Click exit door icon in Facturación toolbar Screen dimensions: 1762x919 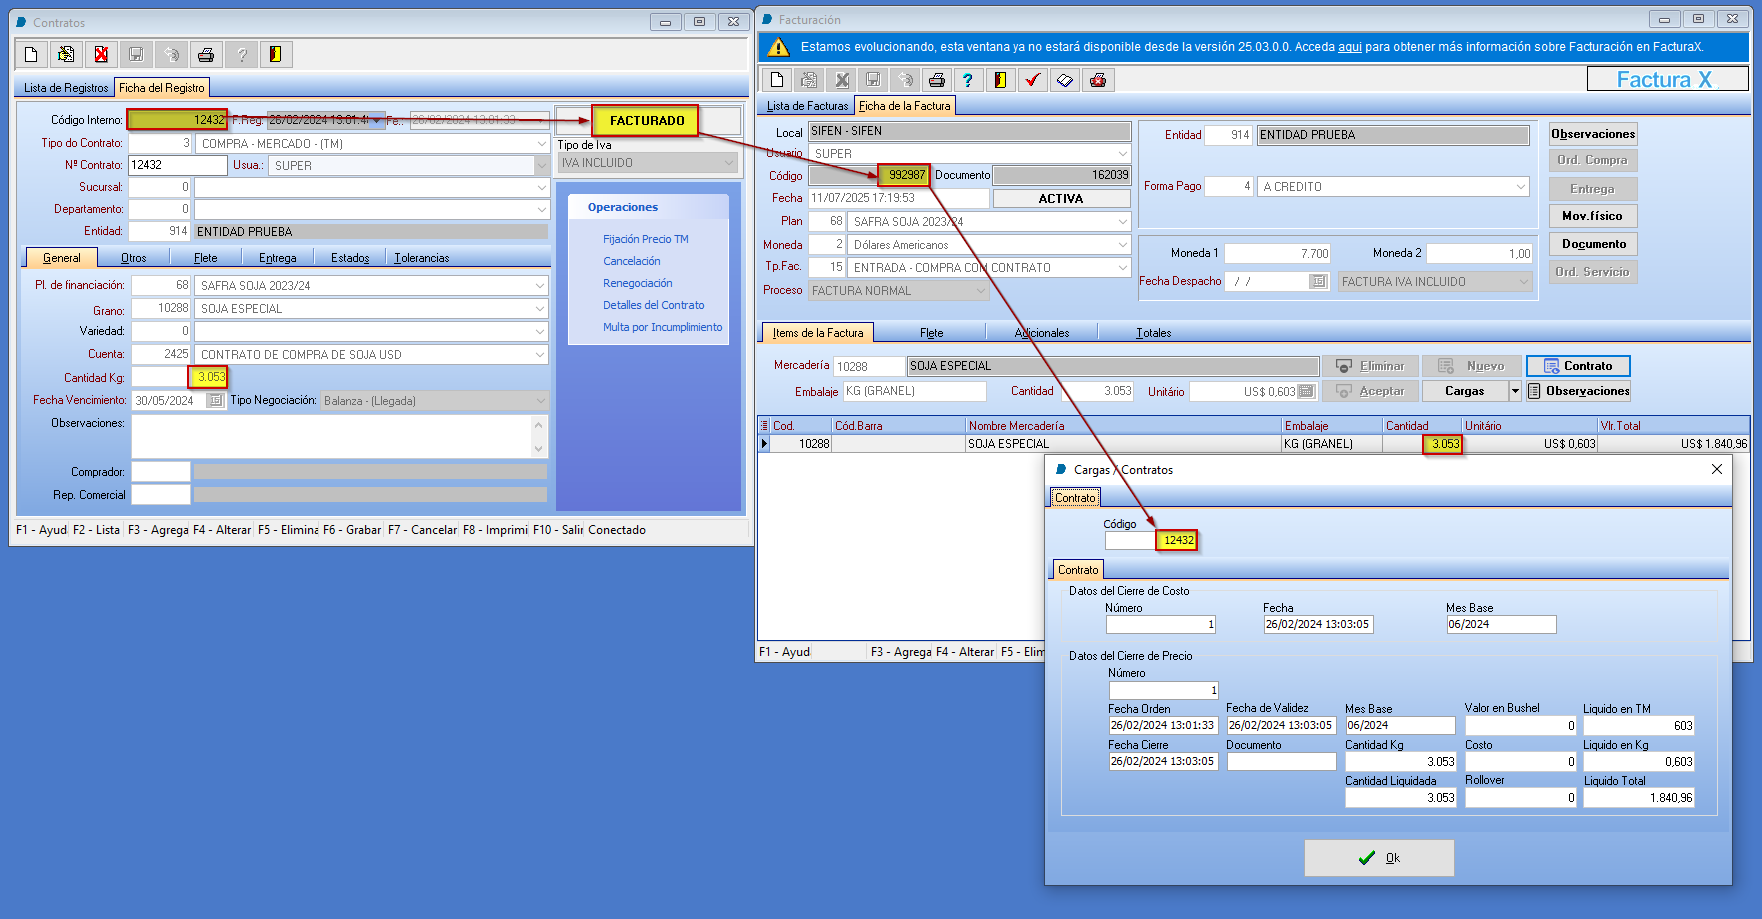point(1000,80)
